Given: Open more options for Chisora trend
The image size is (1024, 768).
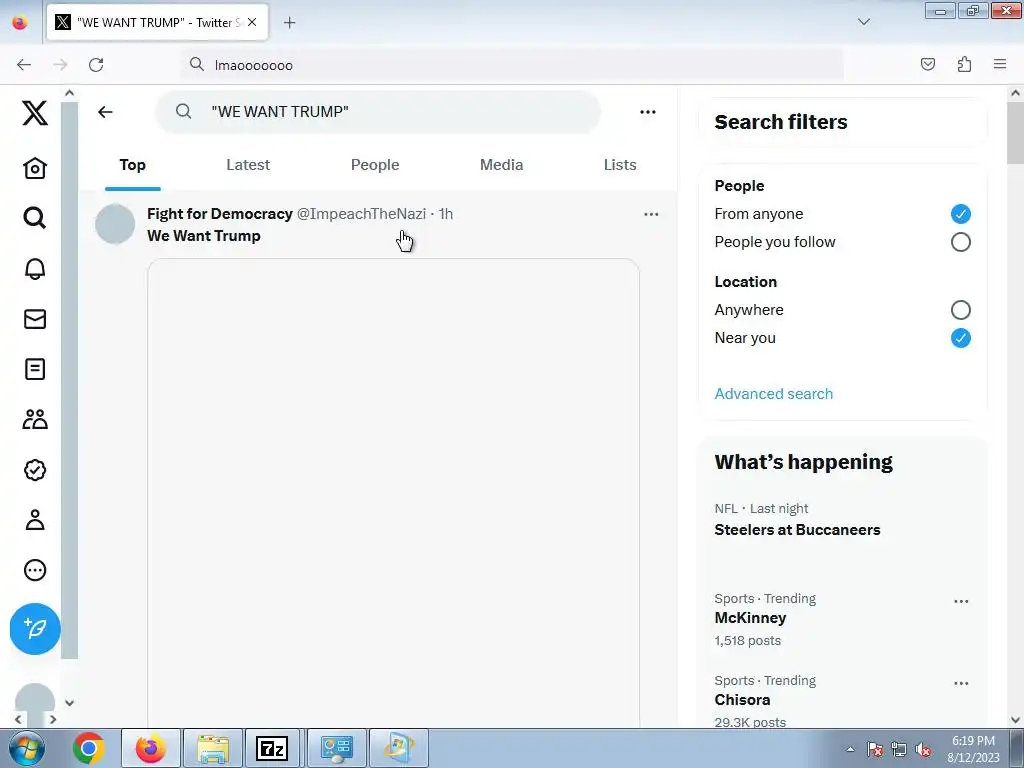Looking at the screenshot, I should coord(961,684).
